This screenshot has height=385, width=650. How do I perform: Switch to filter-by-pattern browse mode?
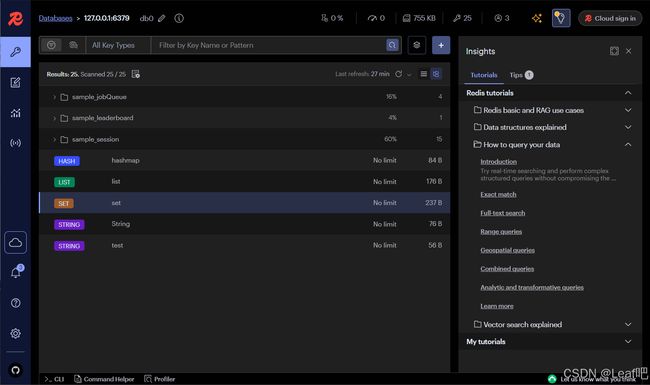(x=51, y=45)
